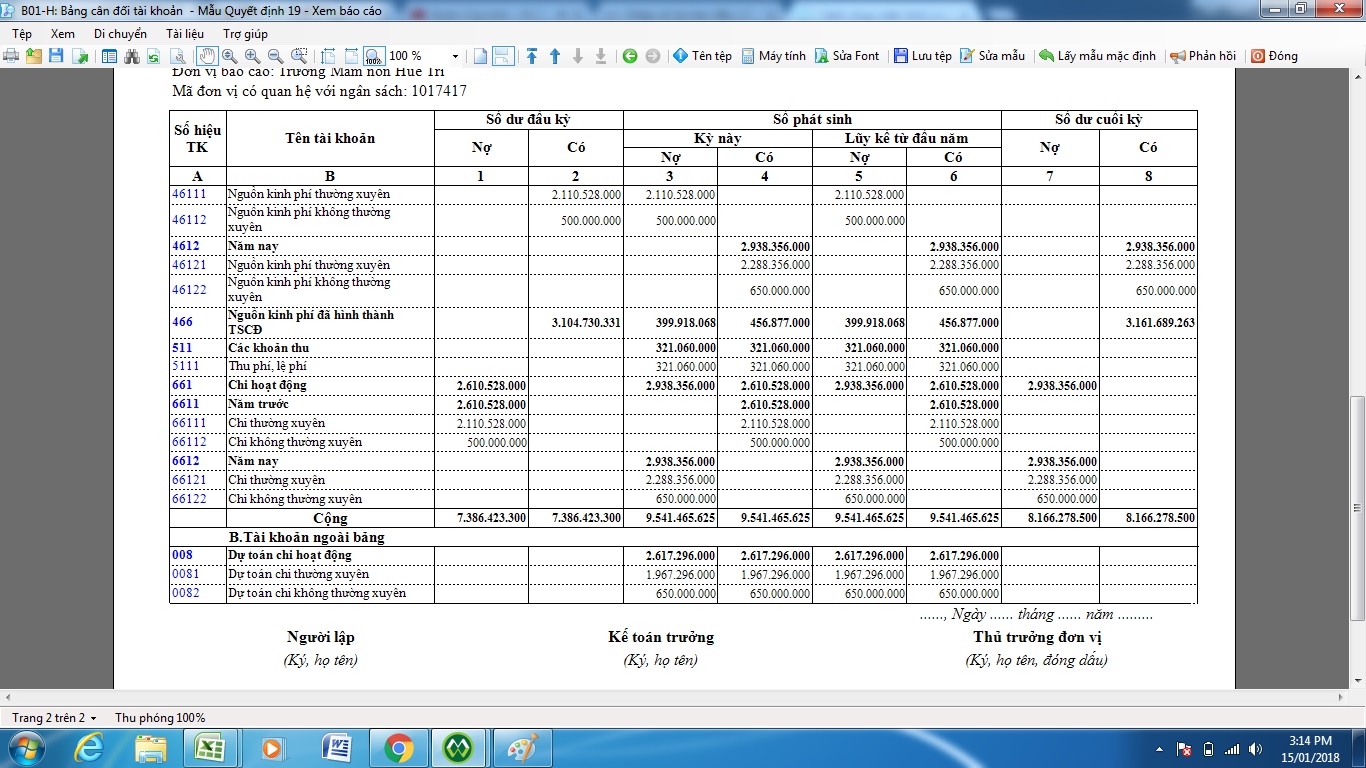
Task: Open account link 466
Action: pos(182,322)
